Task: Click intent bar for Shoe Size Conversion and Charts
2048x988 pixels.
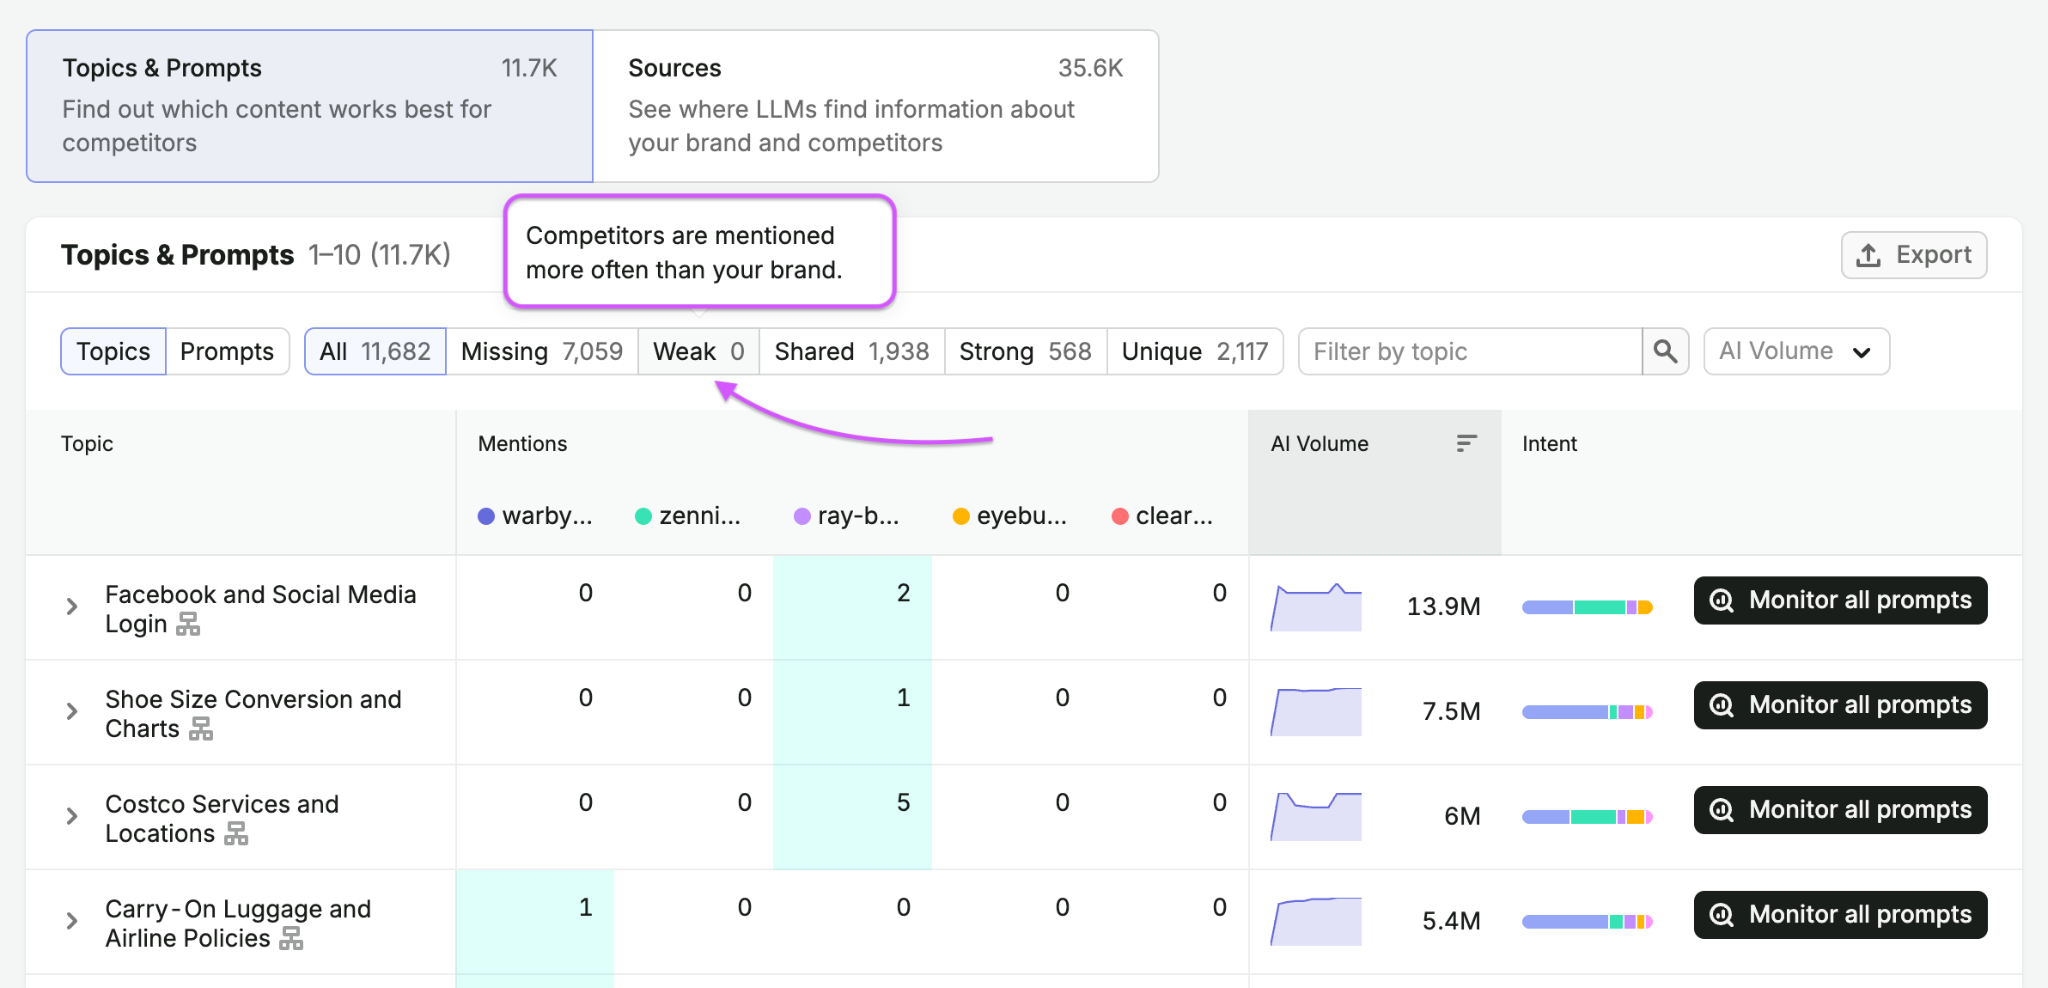Action: (1587, 712)
